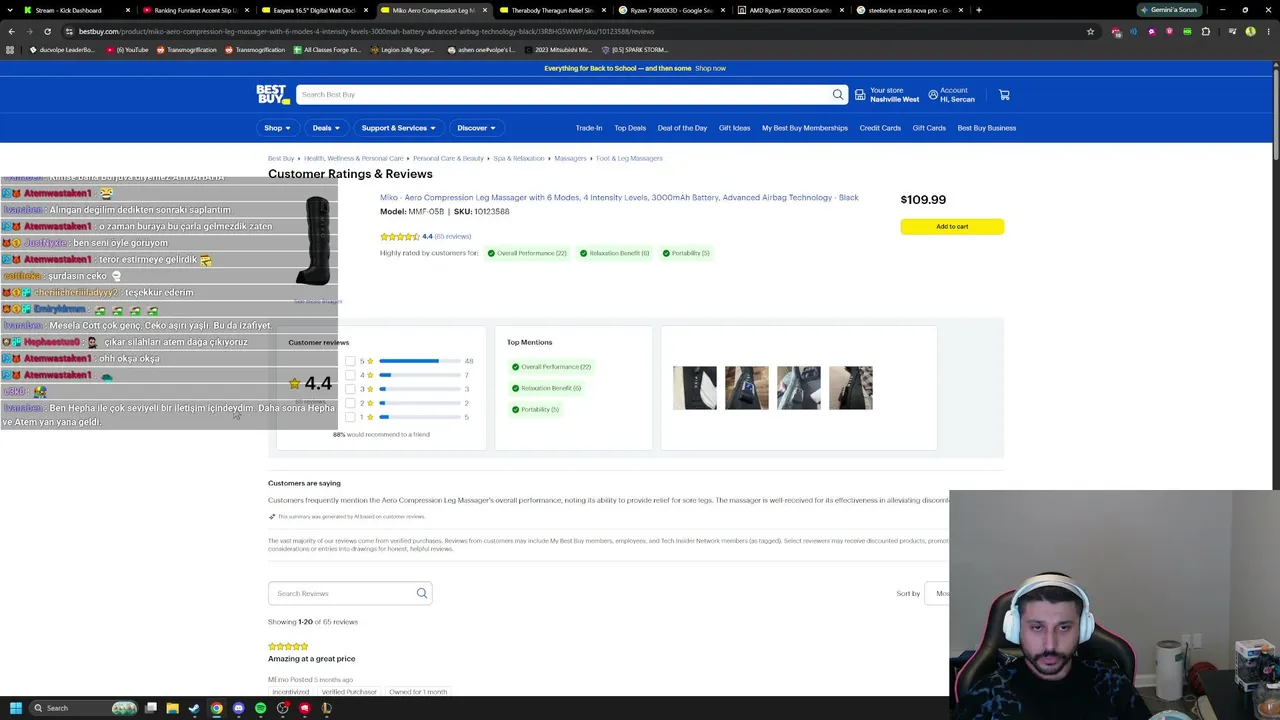Open Discord from the taskbar
Image resolution: width=1280 pixels, height=720 pixels.
(x=238, y=708)
